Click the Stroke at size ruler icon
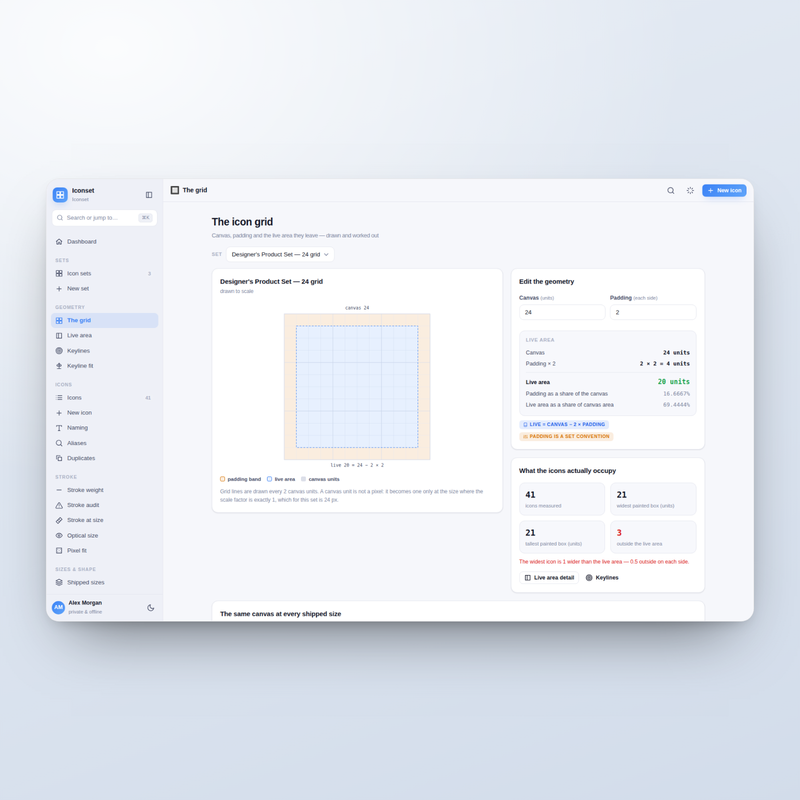The image size is (800, 800). click(x=59, y=520)
